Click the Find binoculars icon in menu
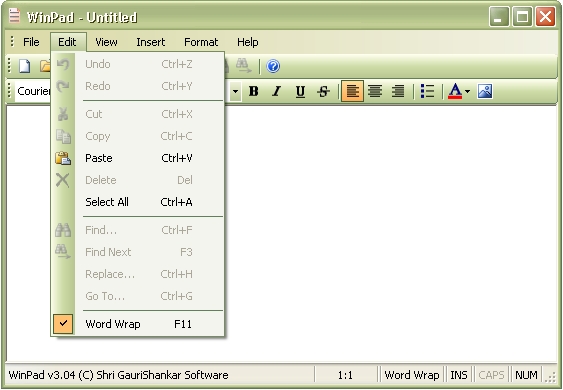Viewport: 563px width, 390px height. (x=63, y=230)
